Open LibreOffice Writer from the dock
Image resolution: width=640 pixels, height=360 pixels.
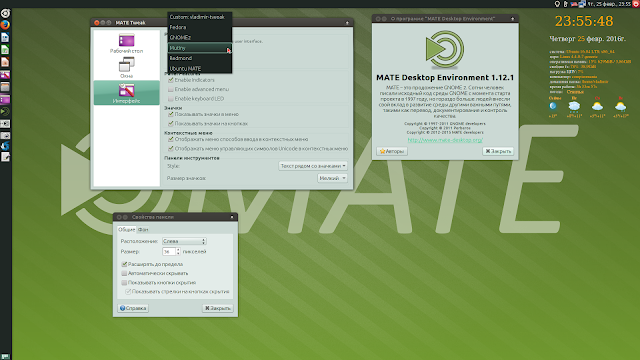(5, 38)
